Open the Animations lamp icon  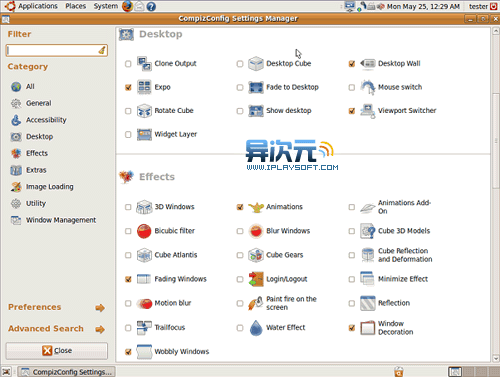pos(256,207)
